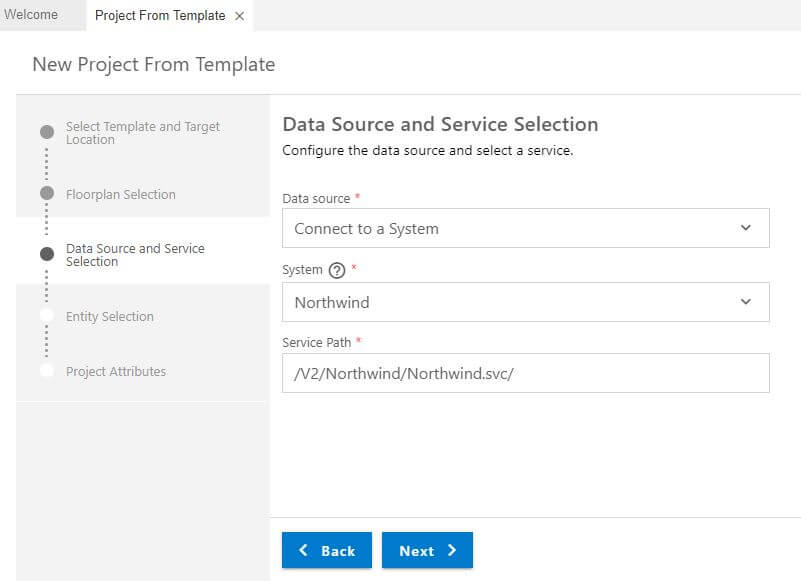Click the Select Template step circle
Viewport: 801px width, 581px height.
coord(46,132)
